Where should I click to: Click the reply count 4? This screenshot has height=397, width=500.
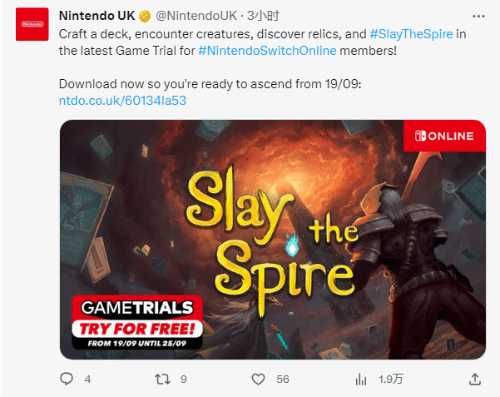pyautogui.click(x=87, y=379)
